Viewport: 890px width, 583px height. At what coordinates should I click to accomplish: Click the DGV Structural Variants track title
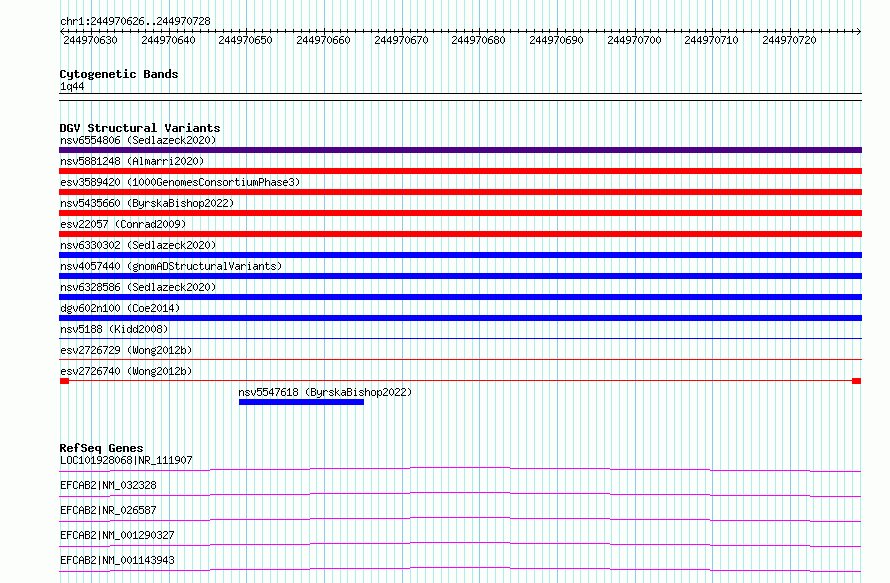(x=140, y=128)
